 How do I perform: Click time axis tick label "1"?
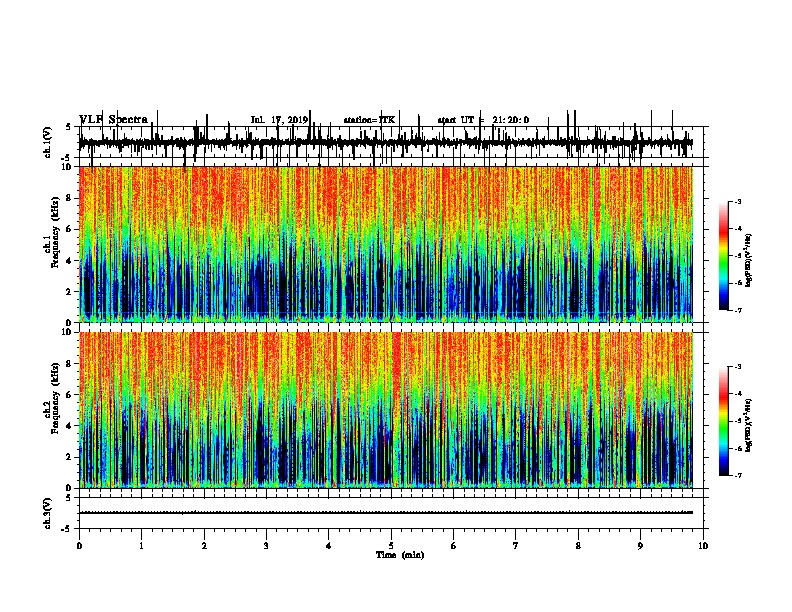(x=142, y=546)
